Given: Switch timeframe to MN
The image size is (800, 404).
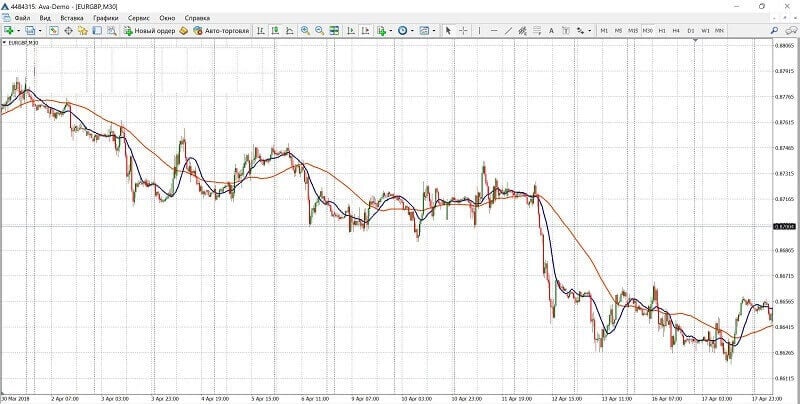Looking at the screenshot, I should (719, 31).
